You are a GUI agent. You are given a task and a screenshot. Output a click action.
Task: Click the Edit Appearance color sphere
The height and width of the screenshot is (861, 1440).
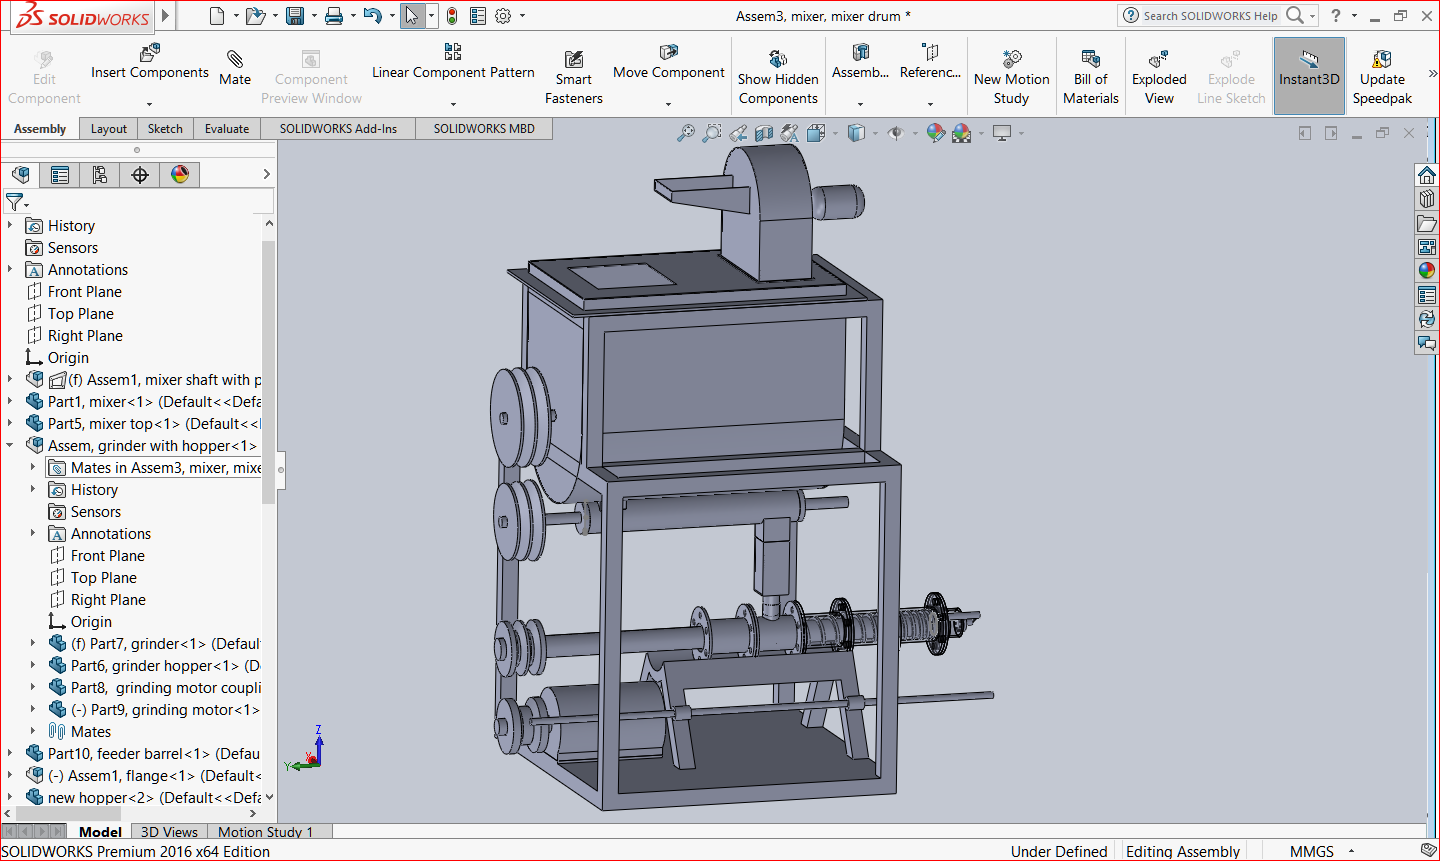(935, 133)
